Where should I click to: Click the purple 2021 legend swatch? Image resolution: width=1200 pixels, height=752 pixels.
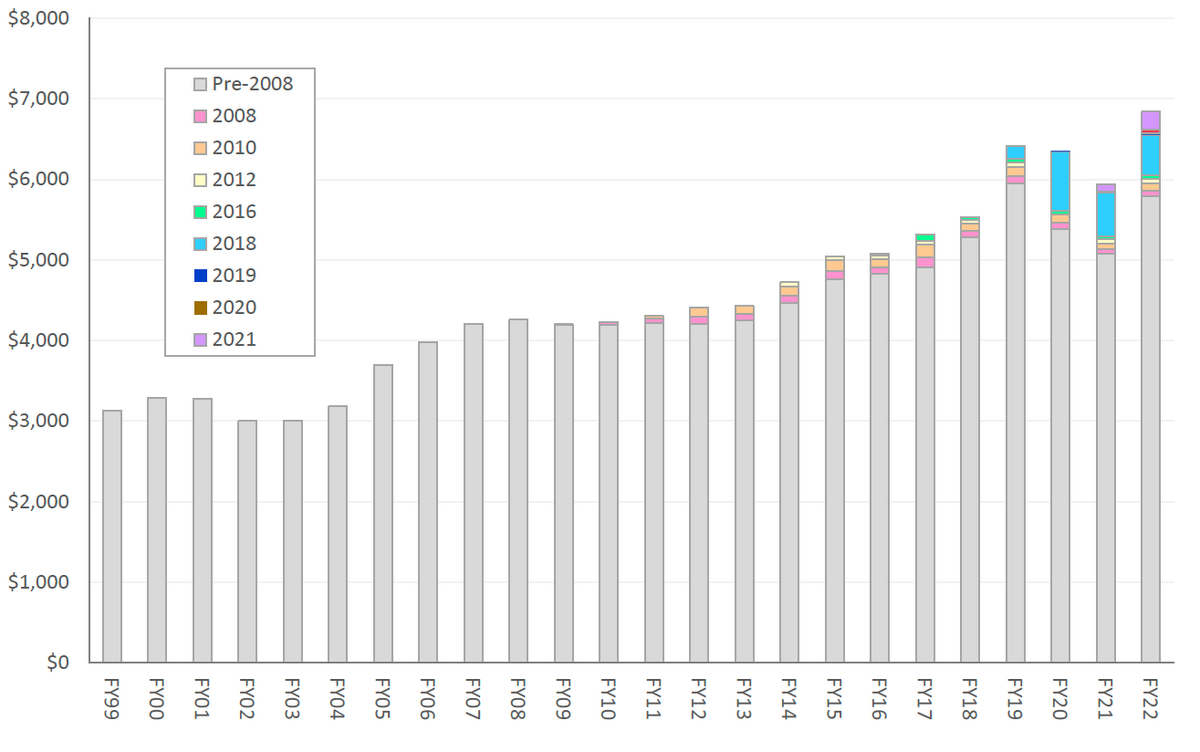tap(200, 340)
